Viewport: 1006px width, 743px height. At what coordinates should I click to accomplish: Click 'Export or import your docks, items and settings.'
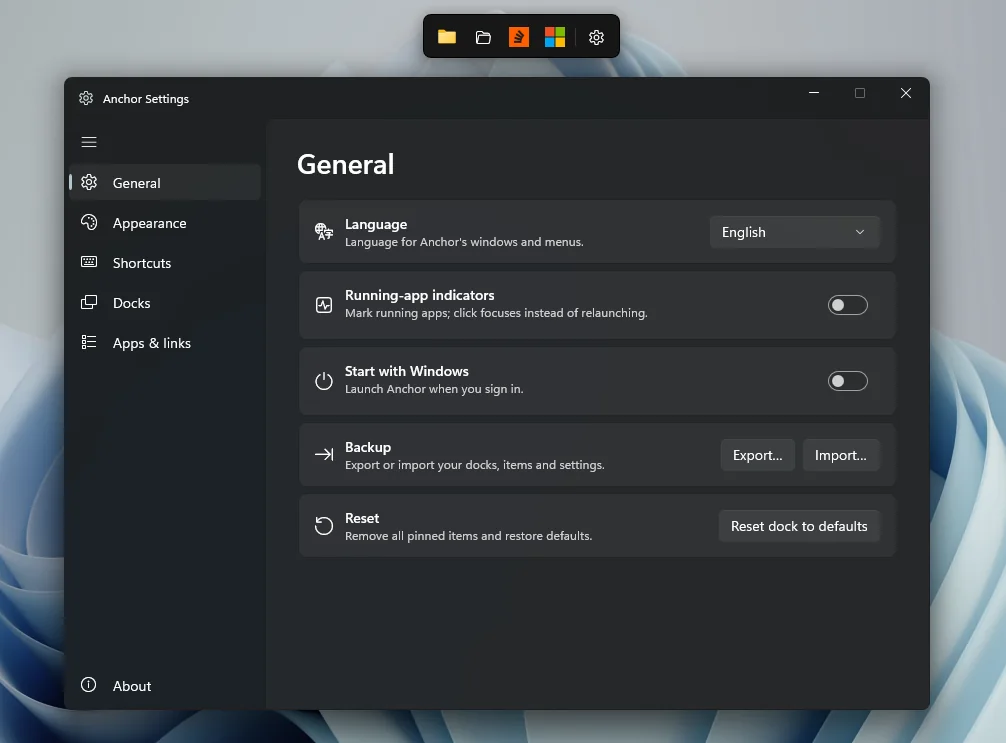tap(475, 465)
